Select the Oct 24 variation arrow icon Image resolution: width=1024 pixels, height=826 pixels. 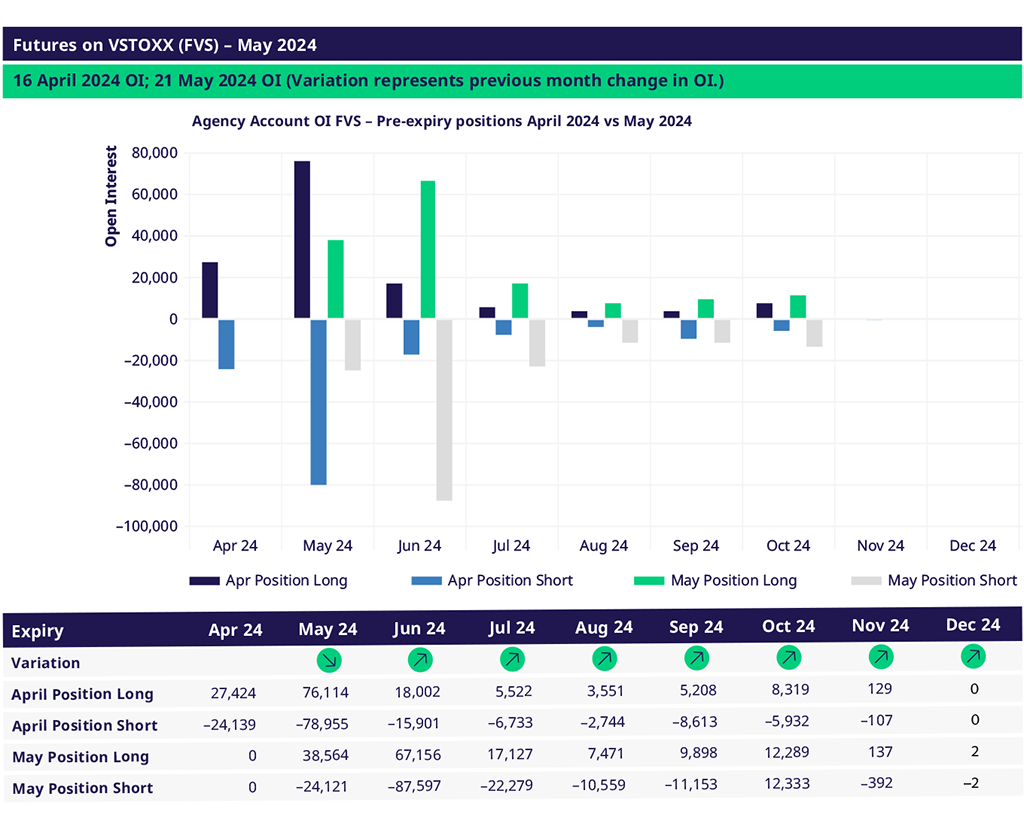[x=788, y=658]
